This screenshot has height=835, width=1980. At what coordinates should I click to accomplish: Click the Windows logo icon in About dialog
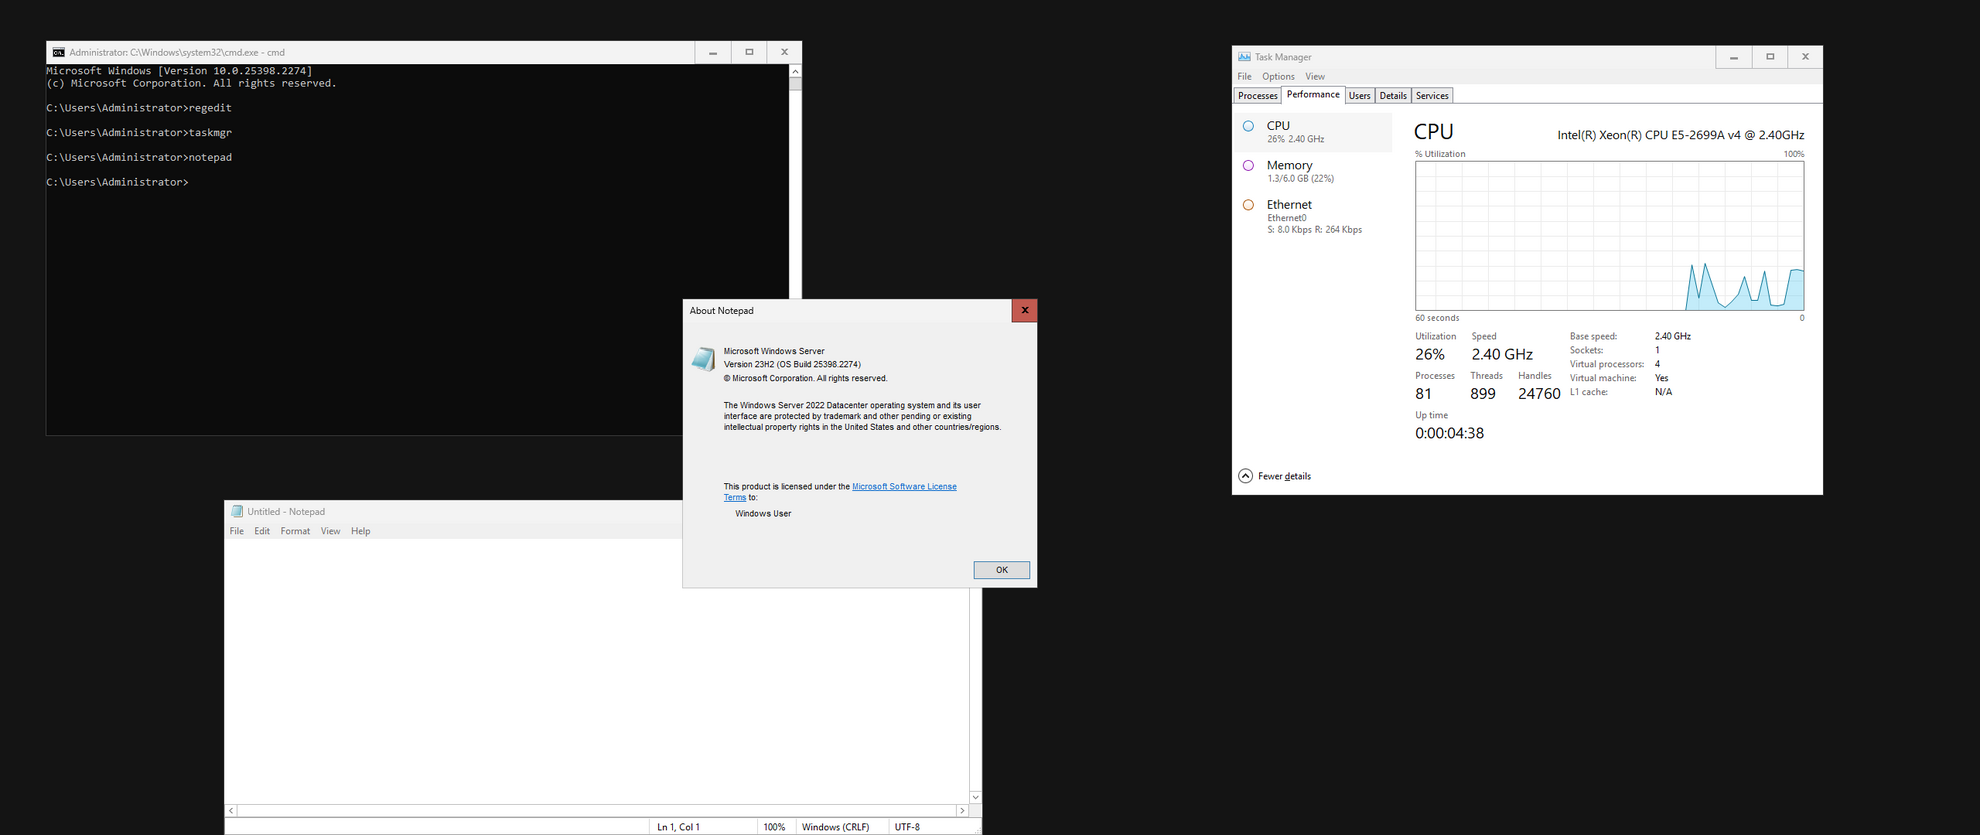(704, 359)
